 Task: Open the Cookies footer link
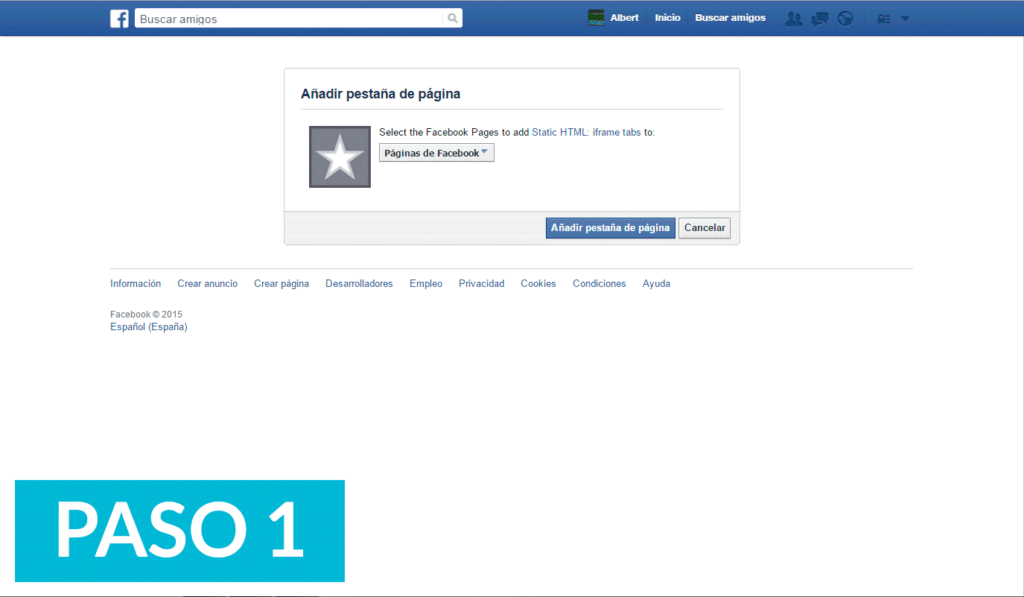[538, 283]
